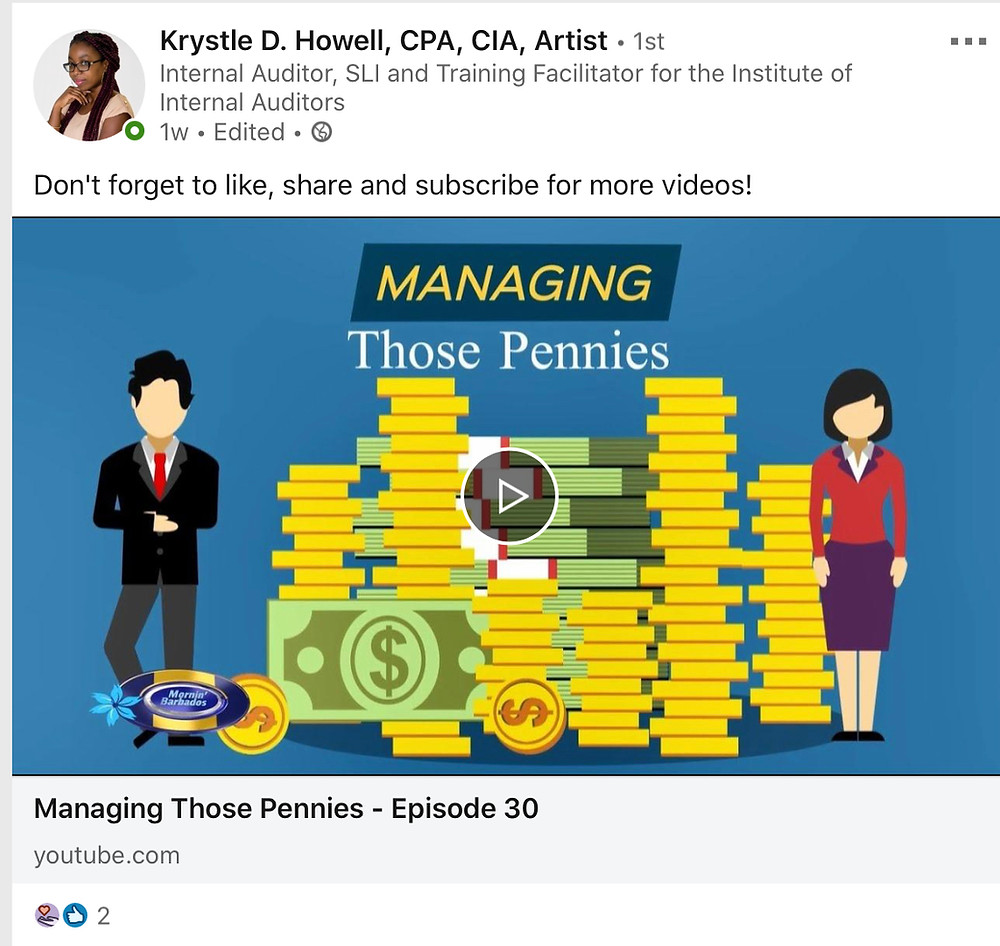Click the Internal Auditor headline text
This screenshot has width=1000, height=946.
coord(505,87)
